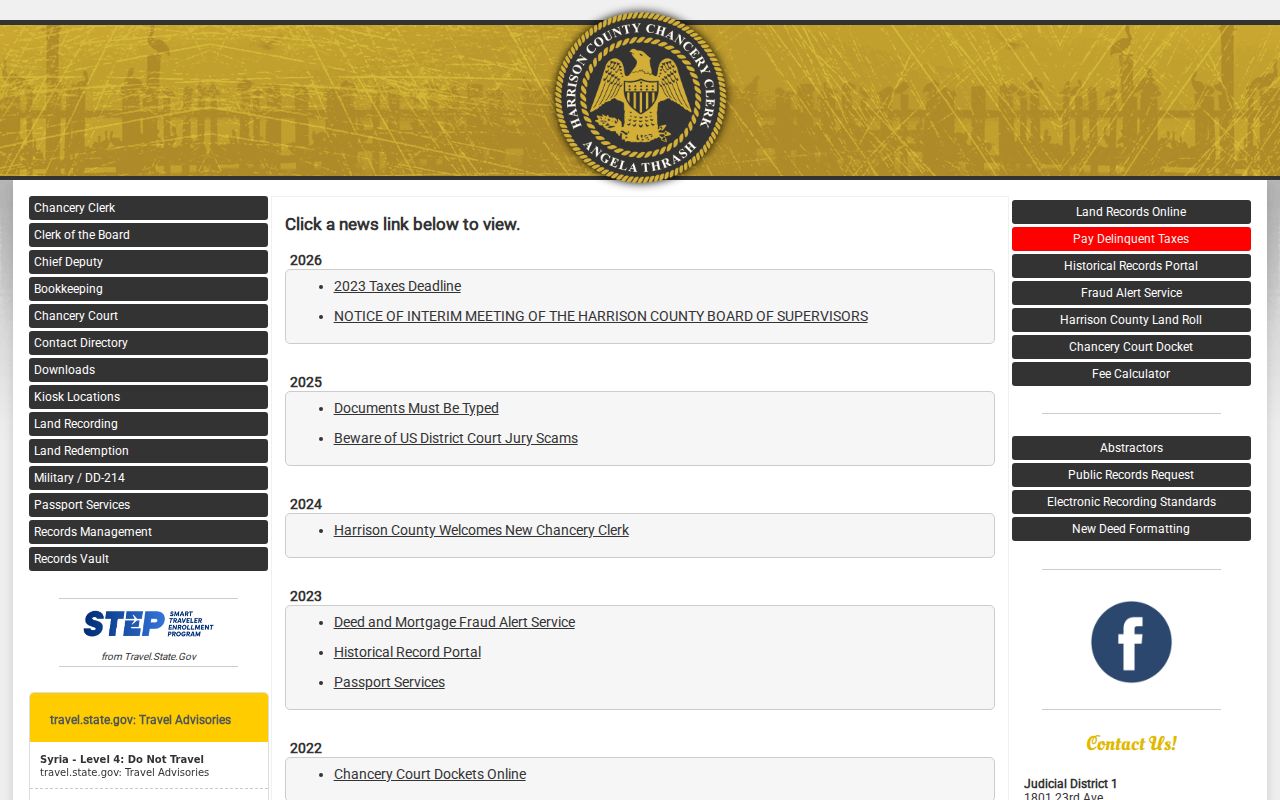Open Syria Level 4 Do Not Travel advisory
The image size is (1280, 800).
(x=122, y=759)
